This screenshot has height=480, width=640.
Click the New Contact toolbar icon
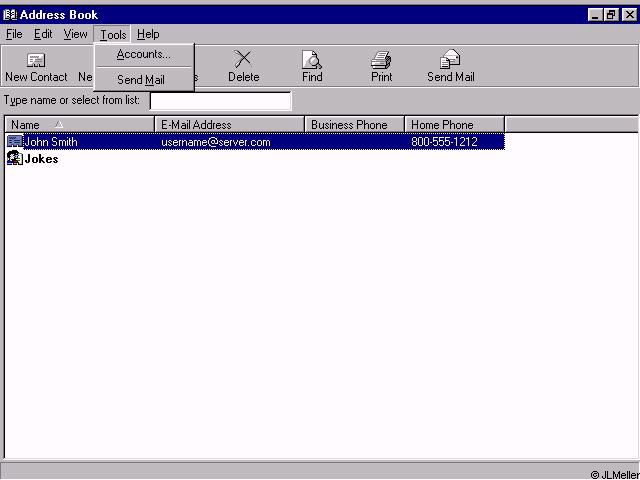click(x=36, y=61)
